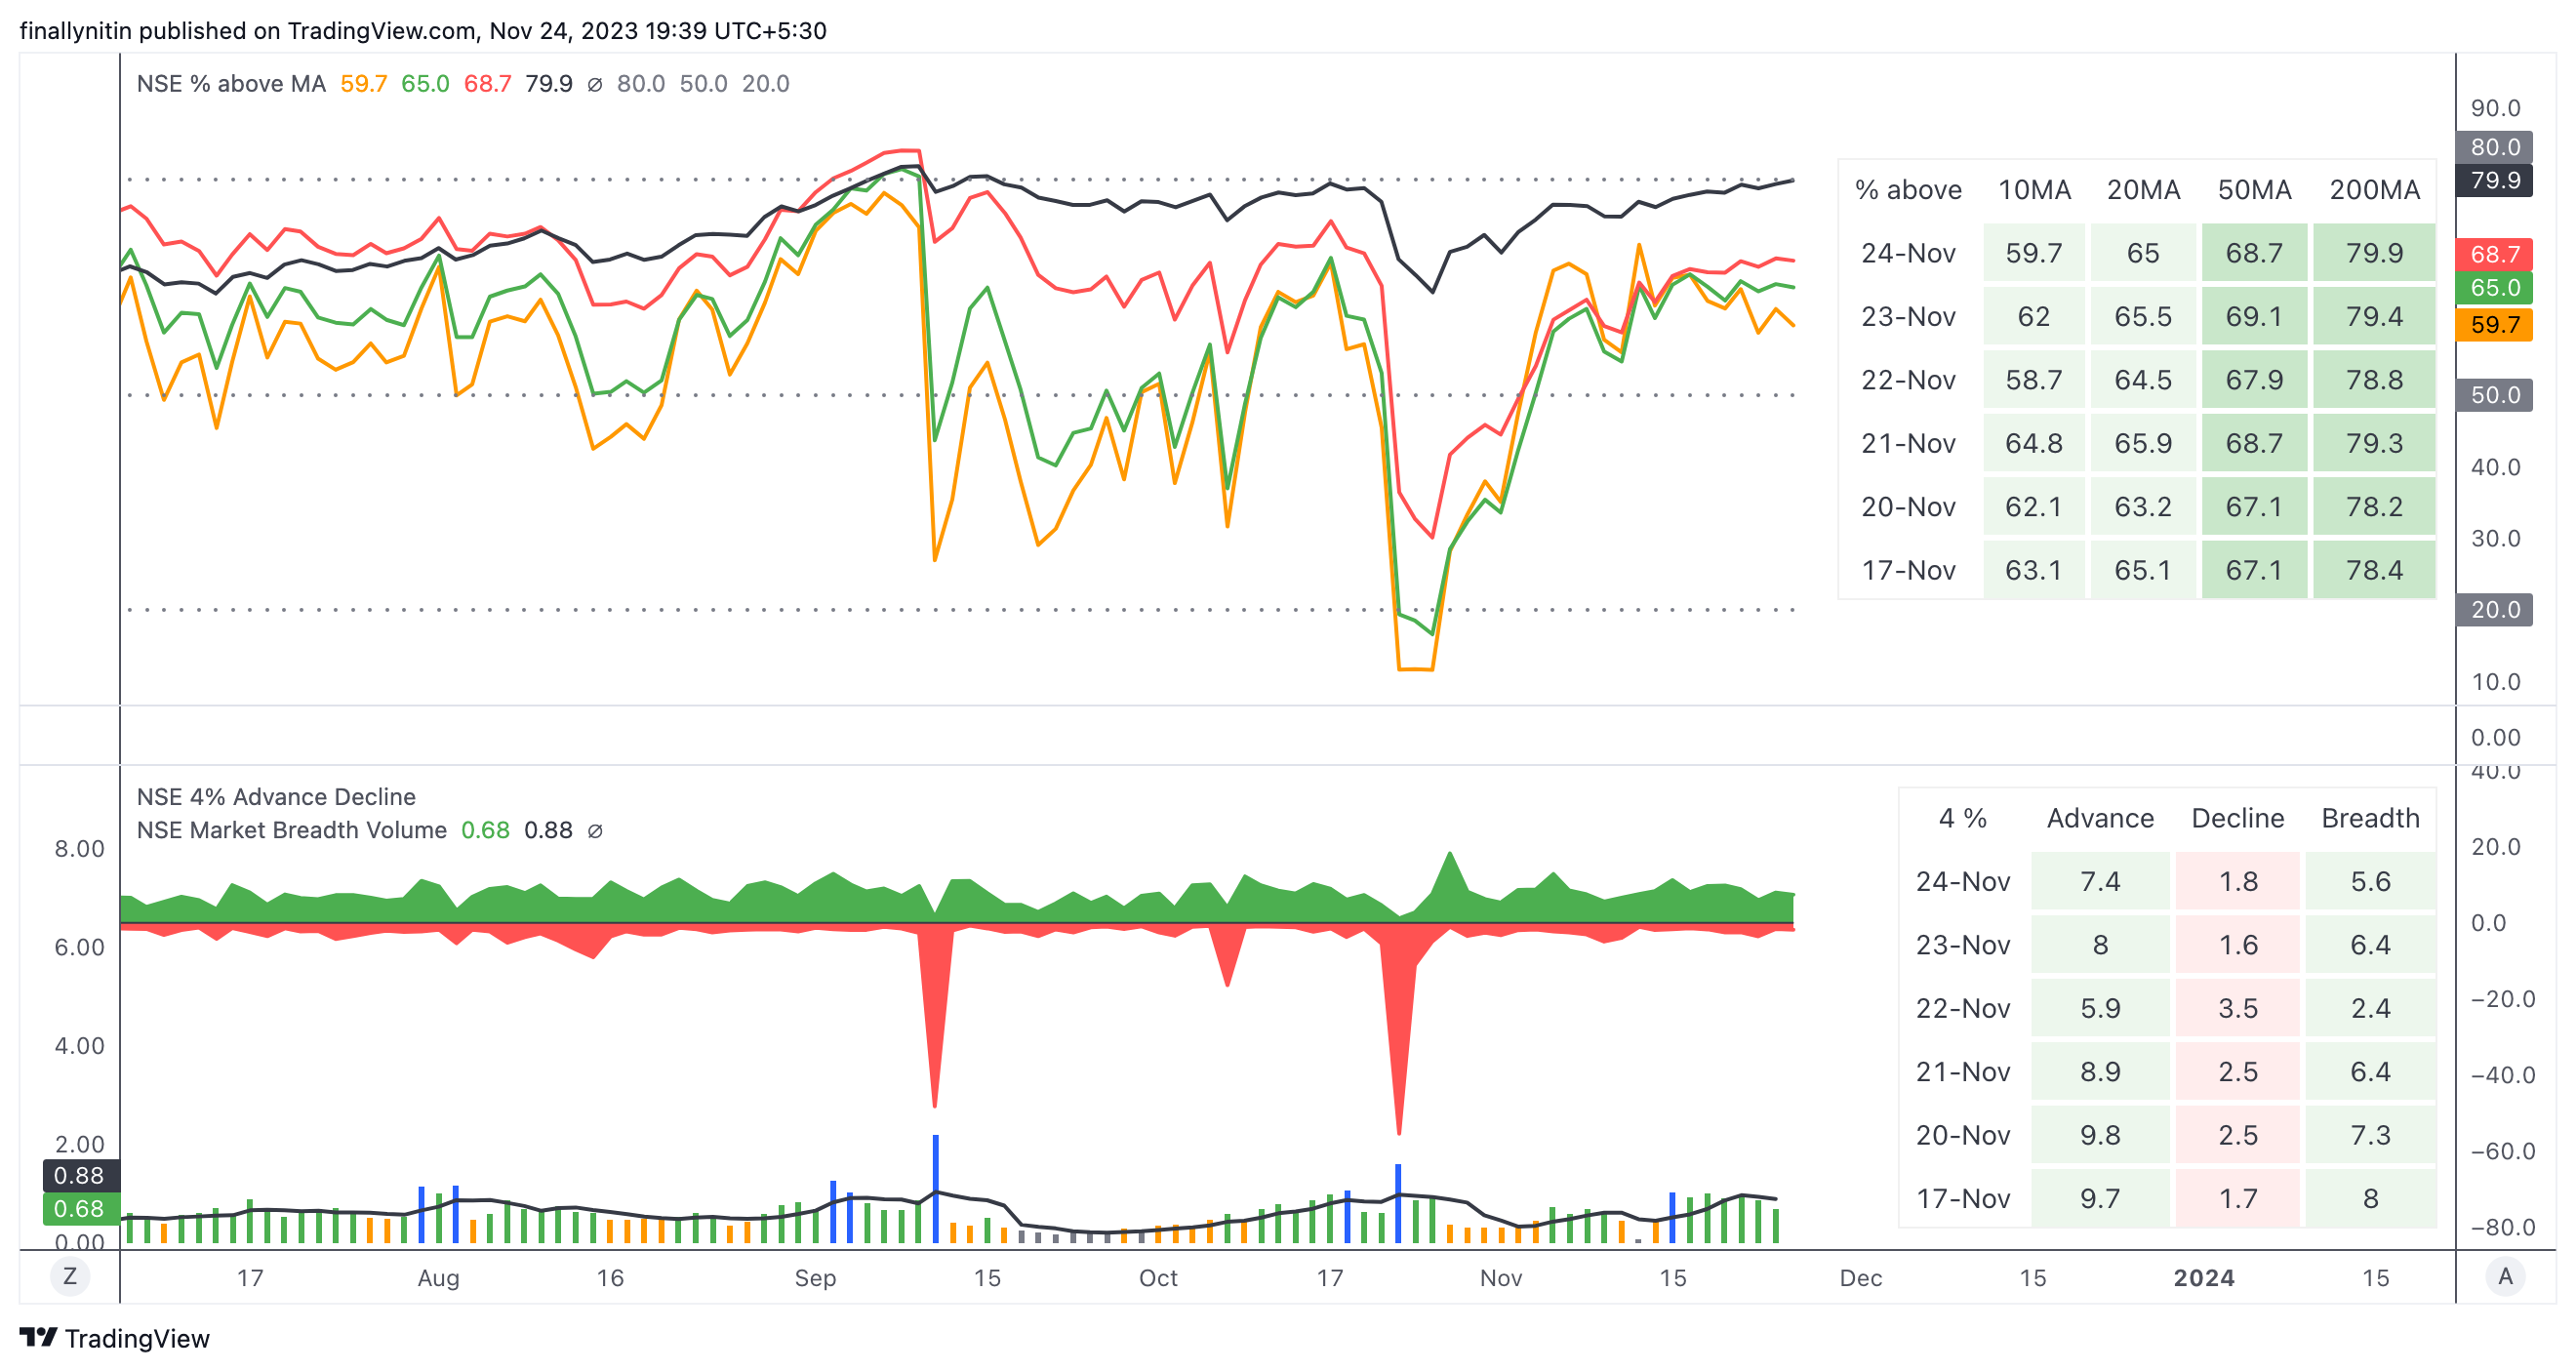Image resolution: width=2576 pixels, height=1372 pixels.
Task: Click the 23-Nov 50MA value 69.1
Action: point(2254,317)
